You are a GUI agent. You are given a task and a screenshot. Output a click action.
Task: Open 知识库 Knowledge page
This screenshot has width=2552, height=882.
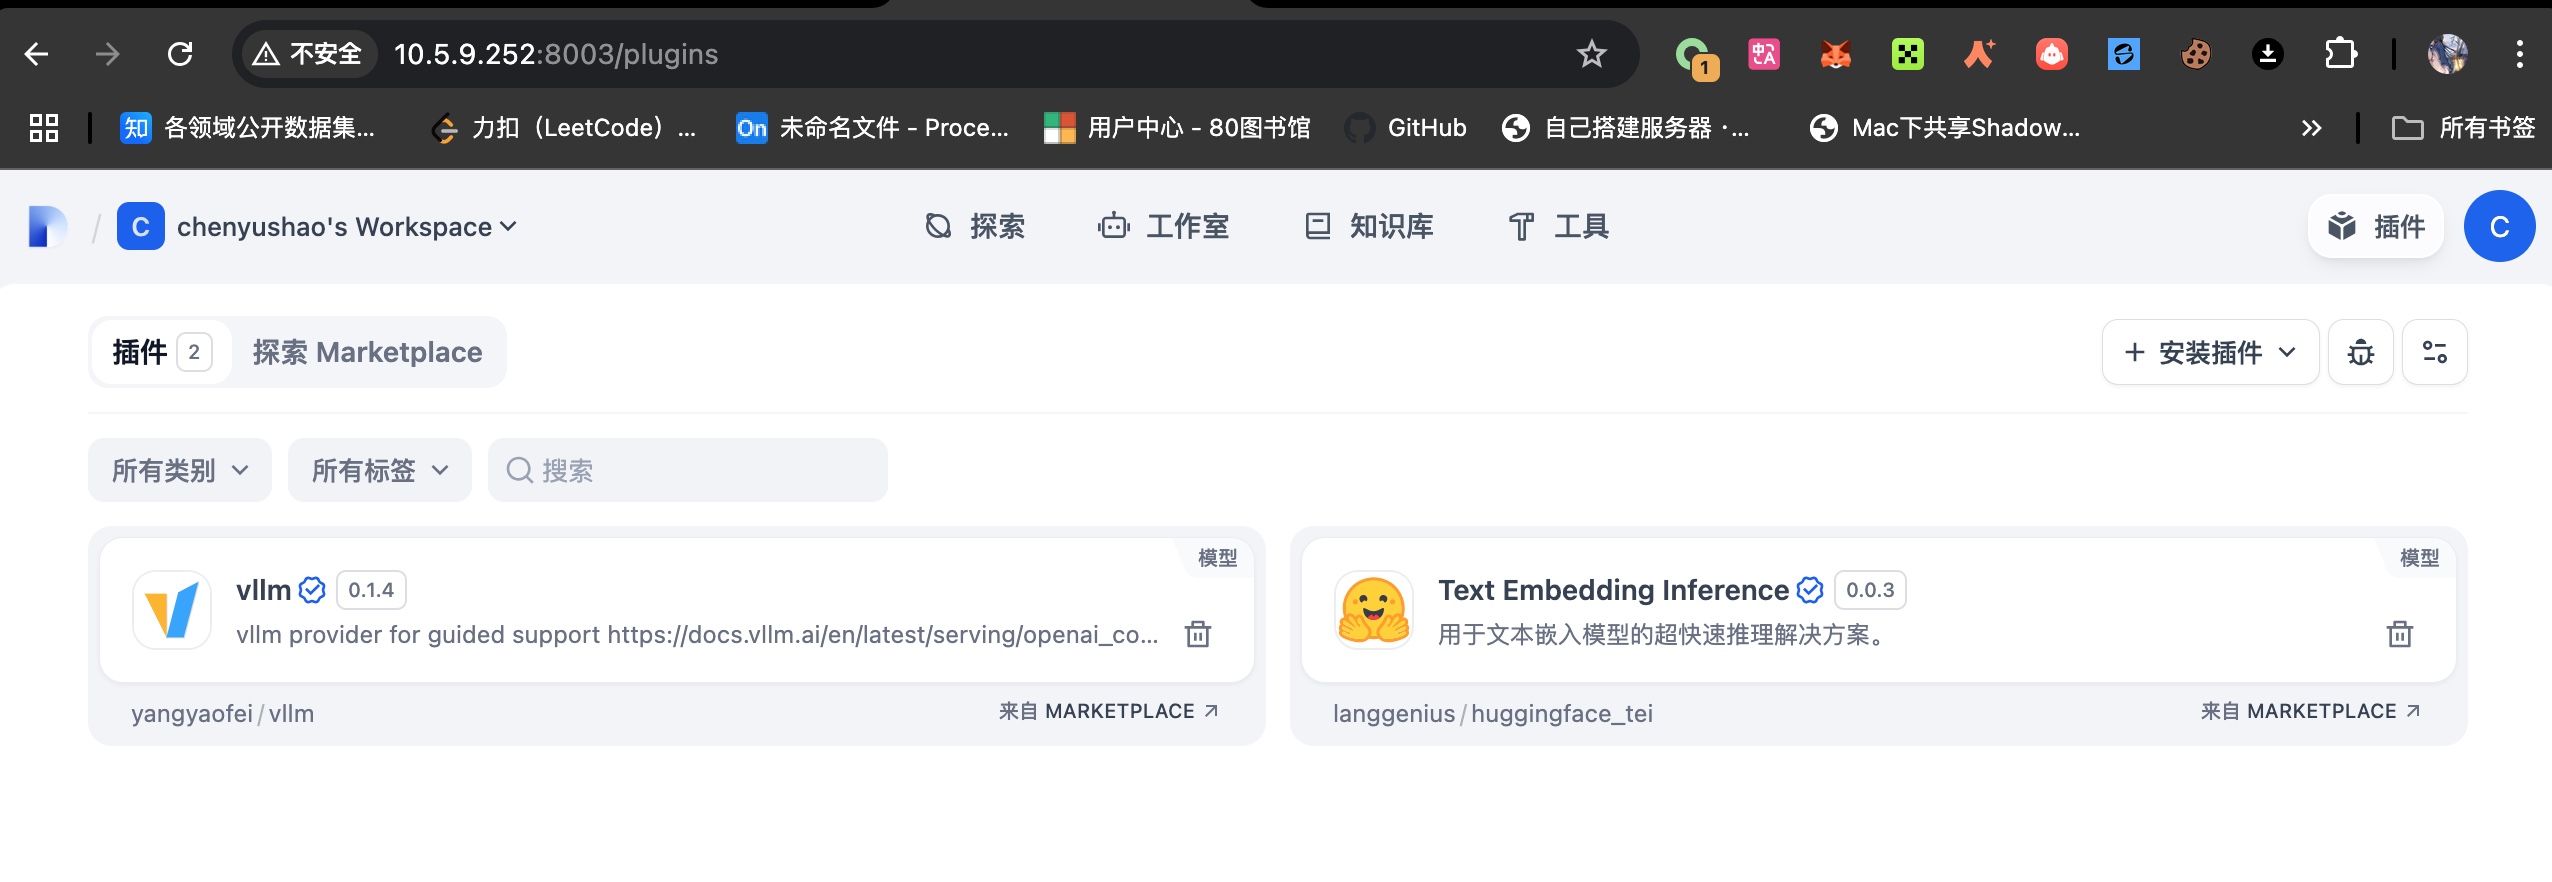(x=1369, y=227)
